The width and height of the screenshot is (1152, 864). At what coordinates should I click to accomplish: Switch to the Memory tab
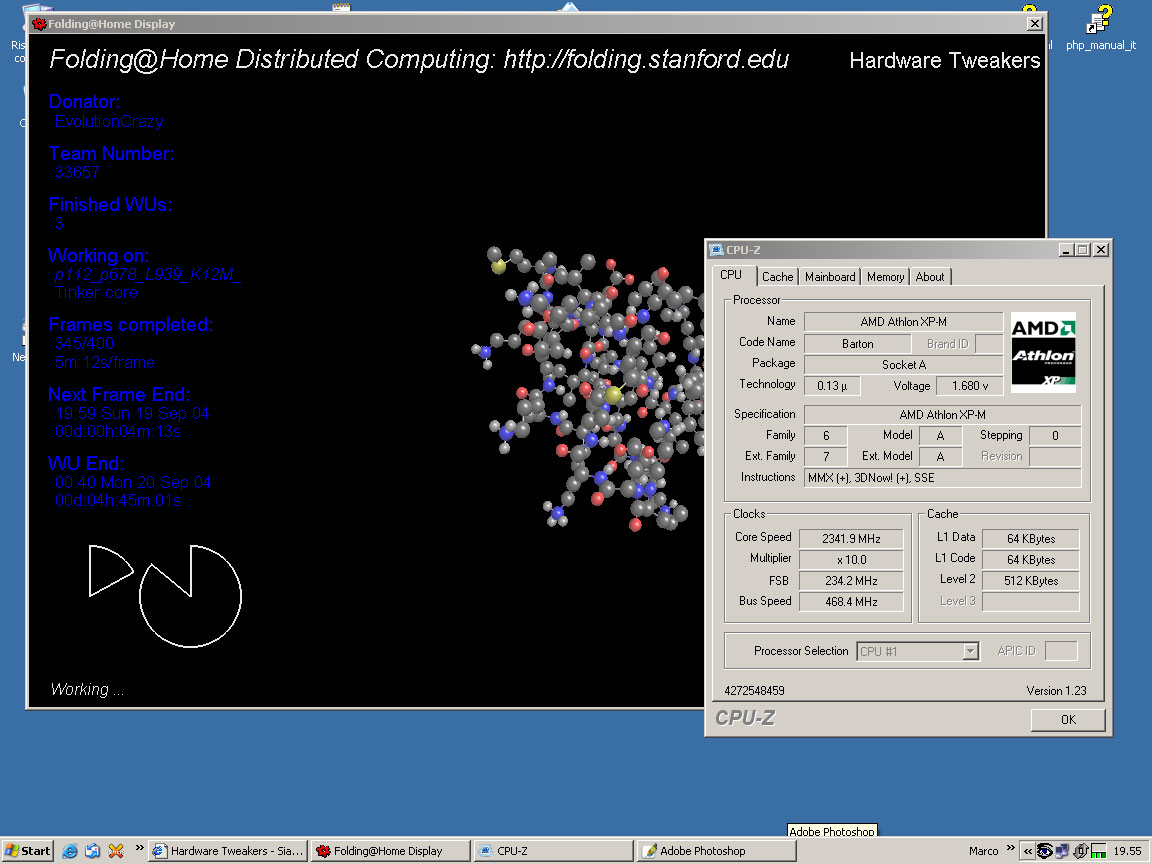tap(885, 277)
